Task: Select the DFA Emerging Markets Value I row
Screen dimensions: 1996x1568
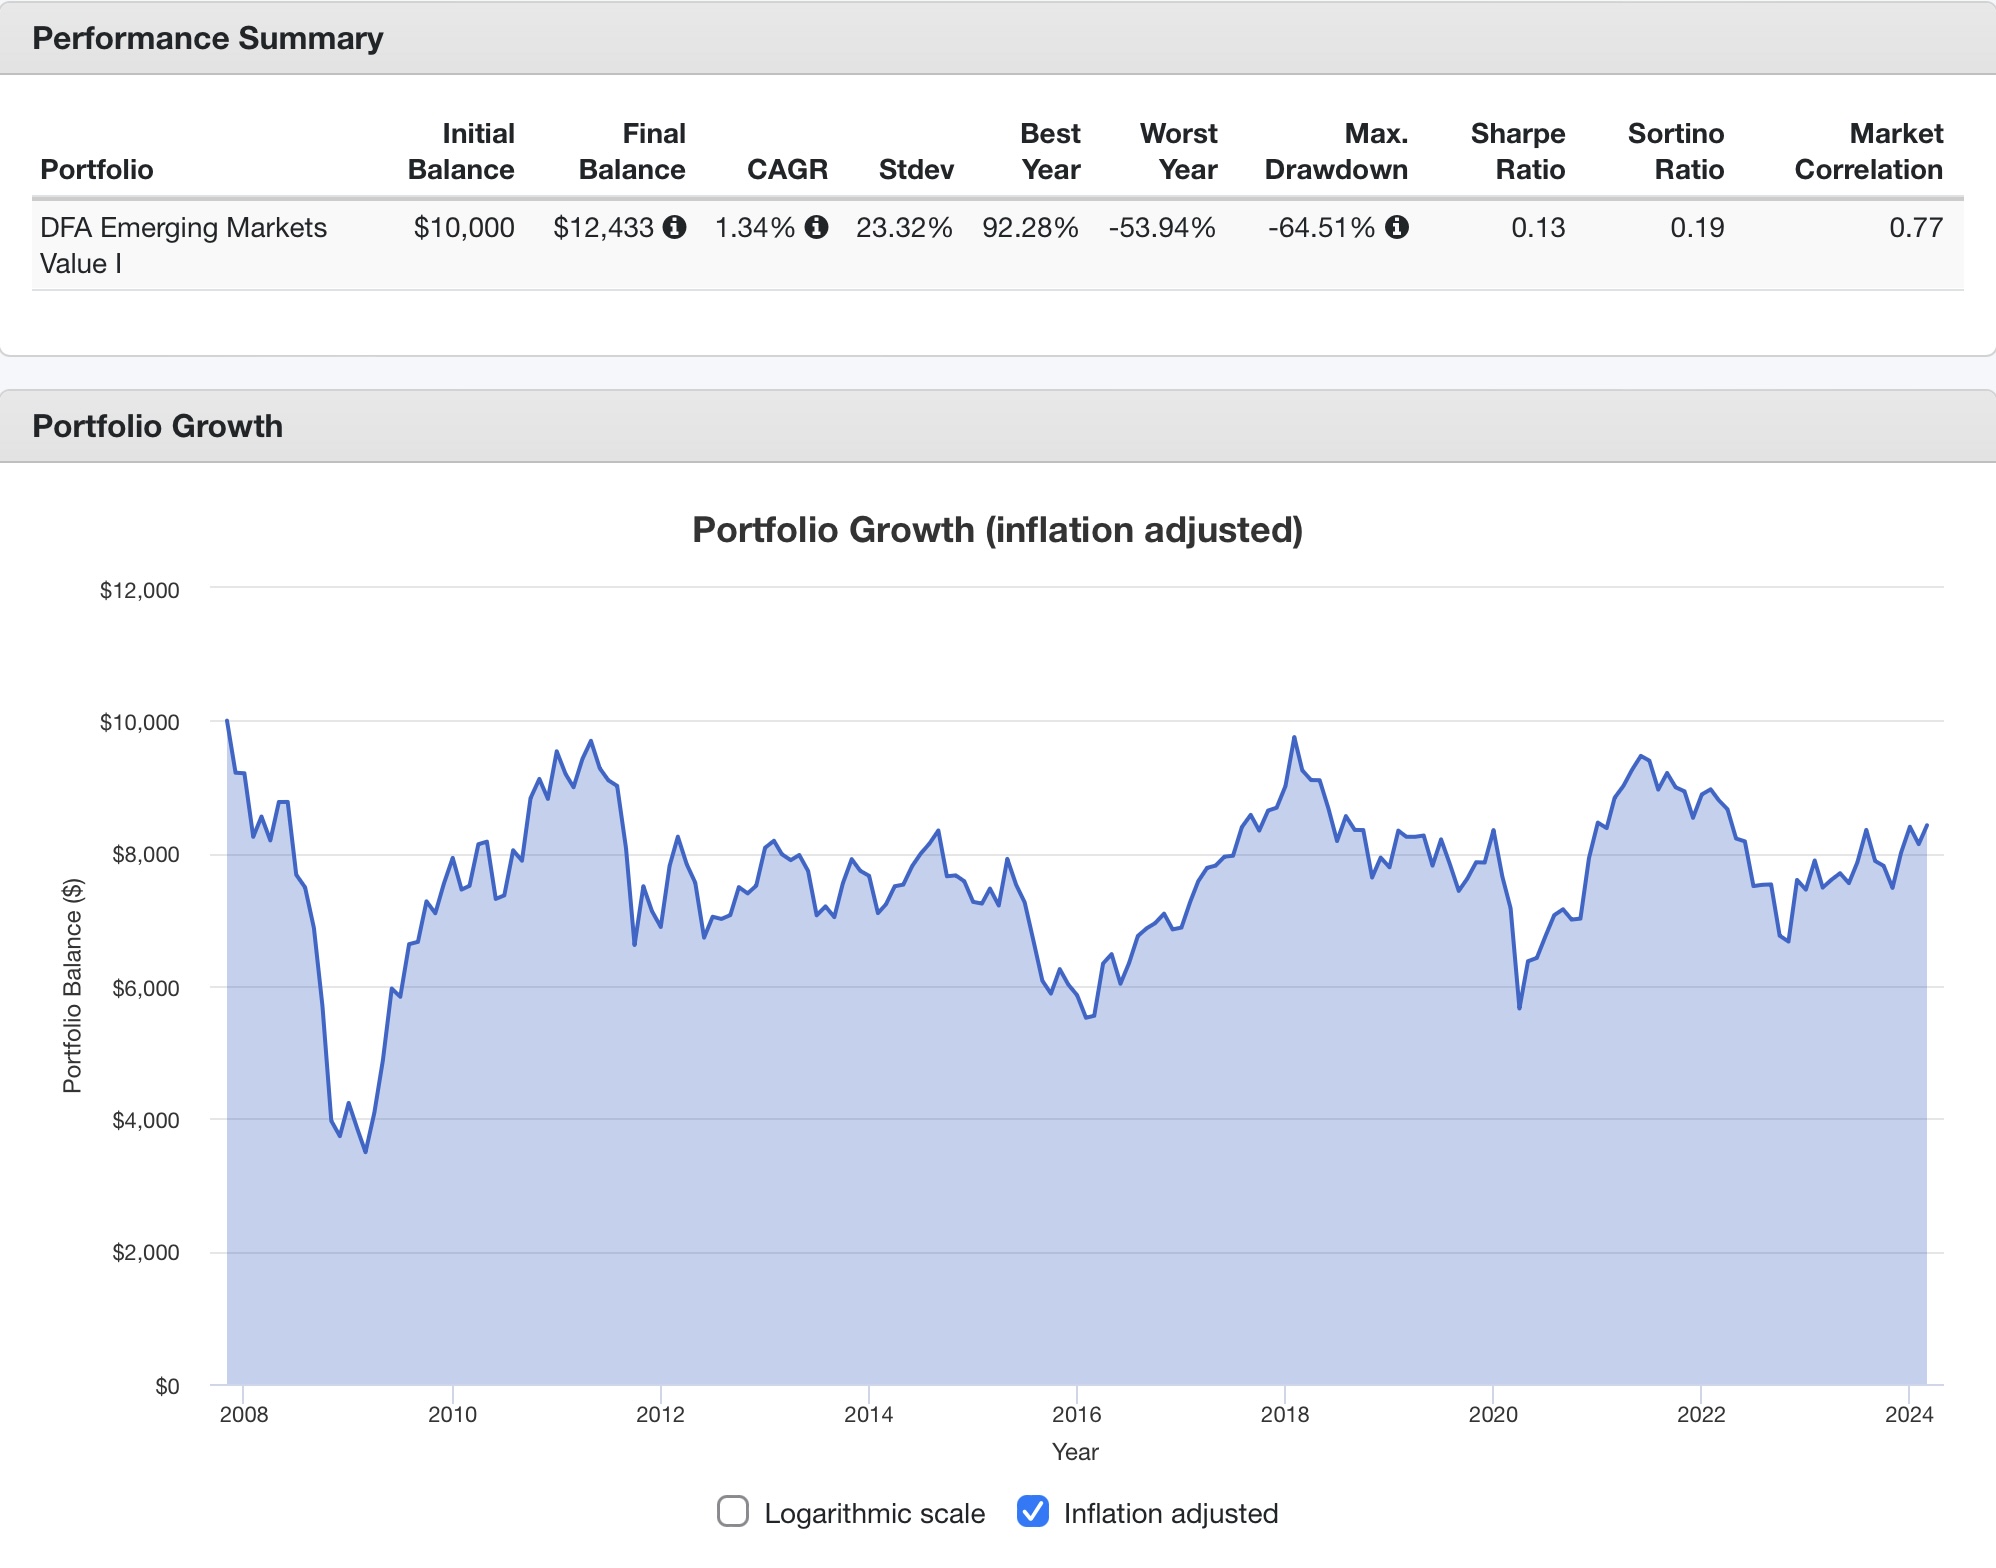Action: [184, 245]
